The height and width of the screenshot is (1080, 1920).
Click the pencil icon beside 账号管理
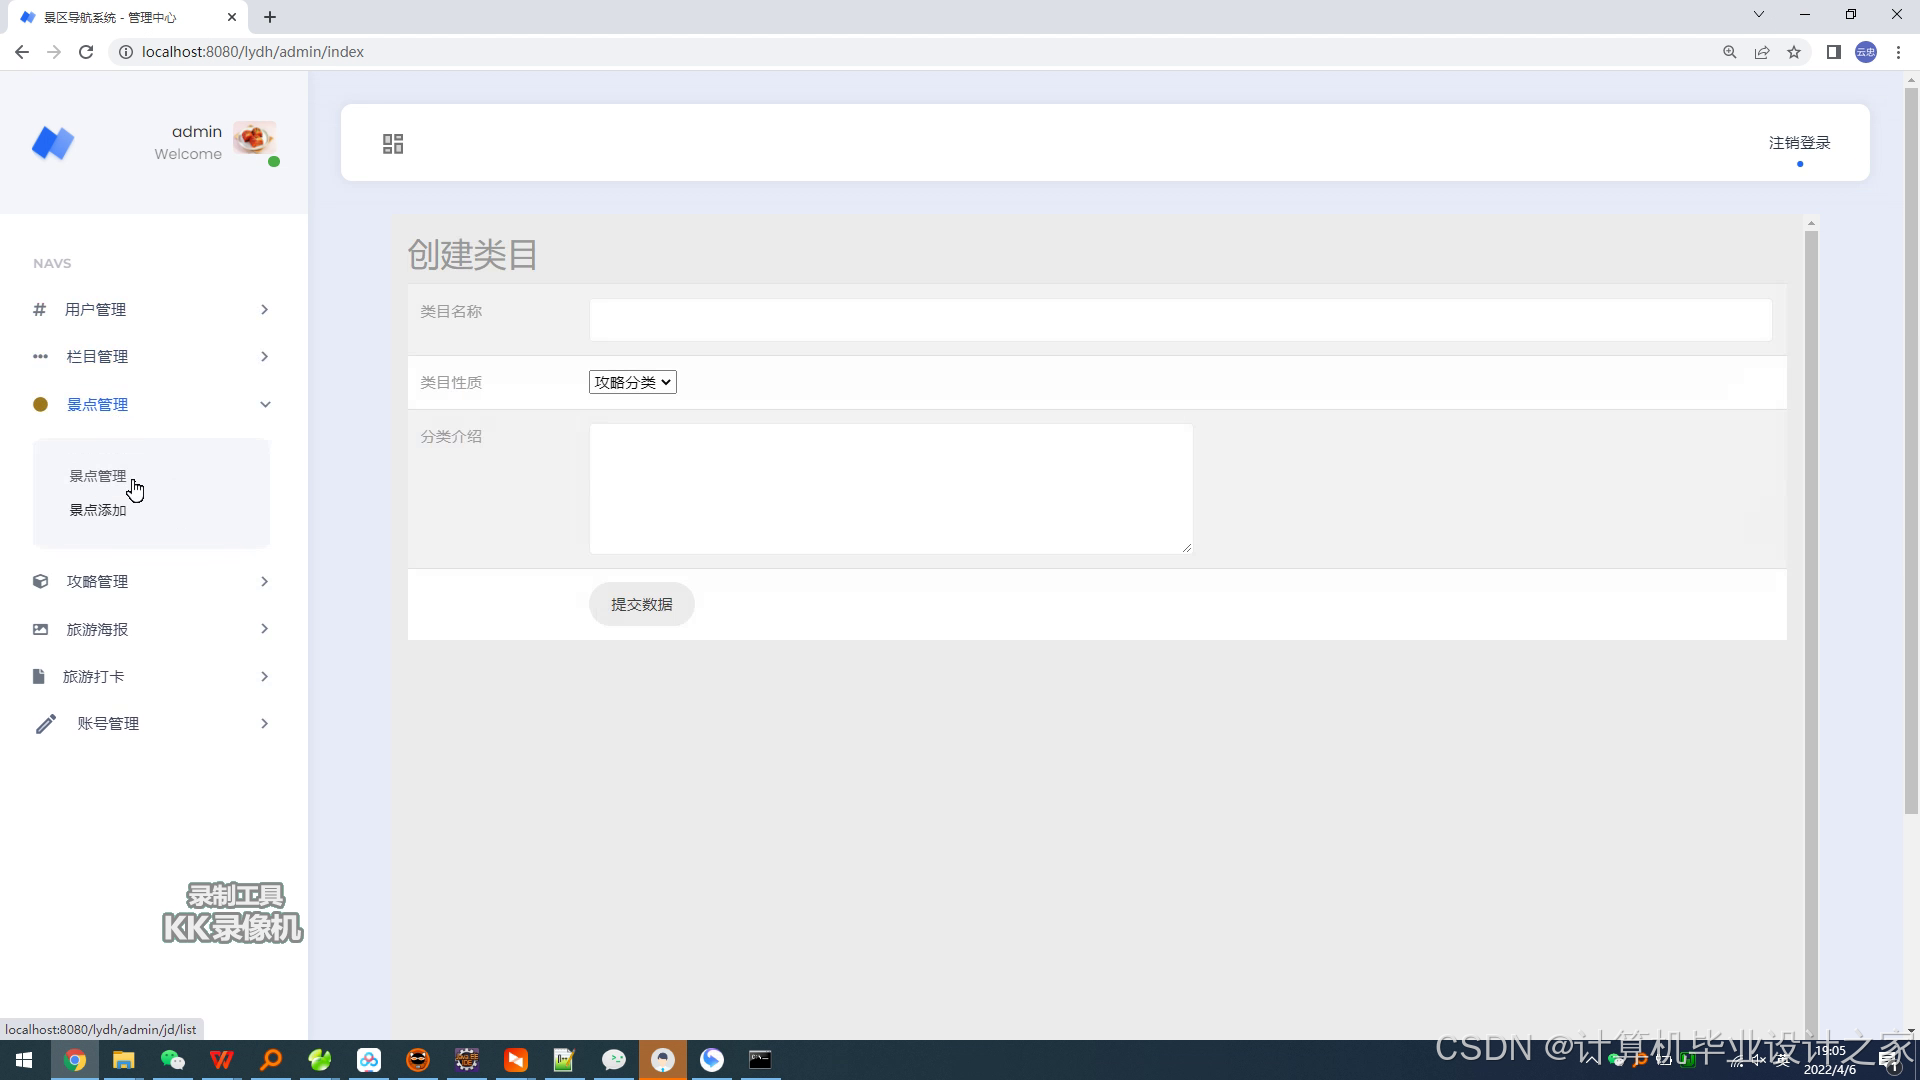(46, 724)
